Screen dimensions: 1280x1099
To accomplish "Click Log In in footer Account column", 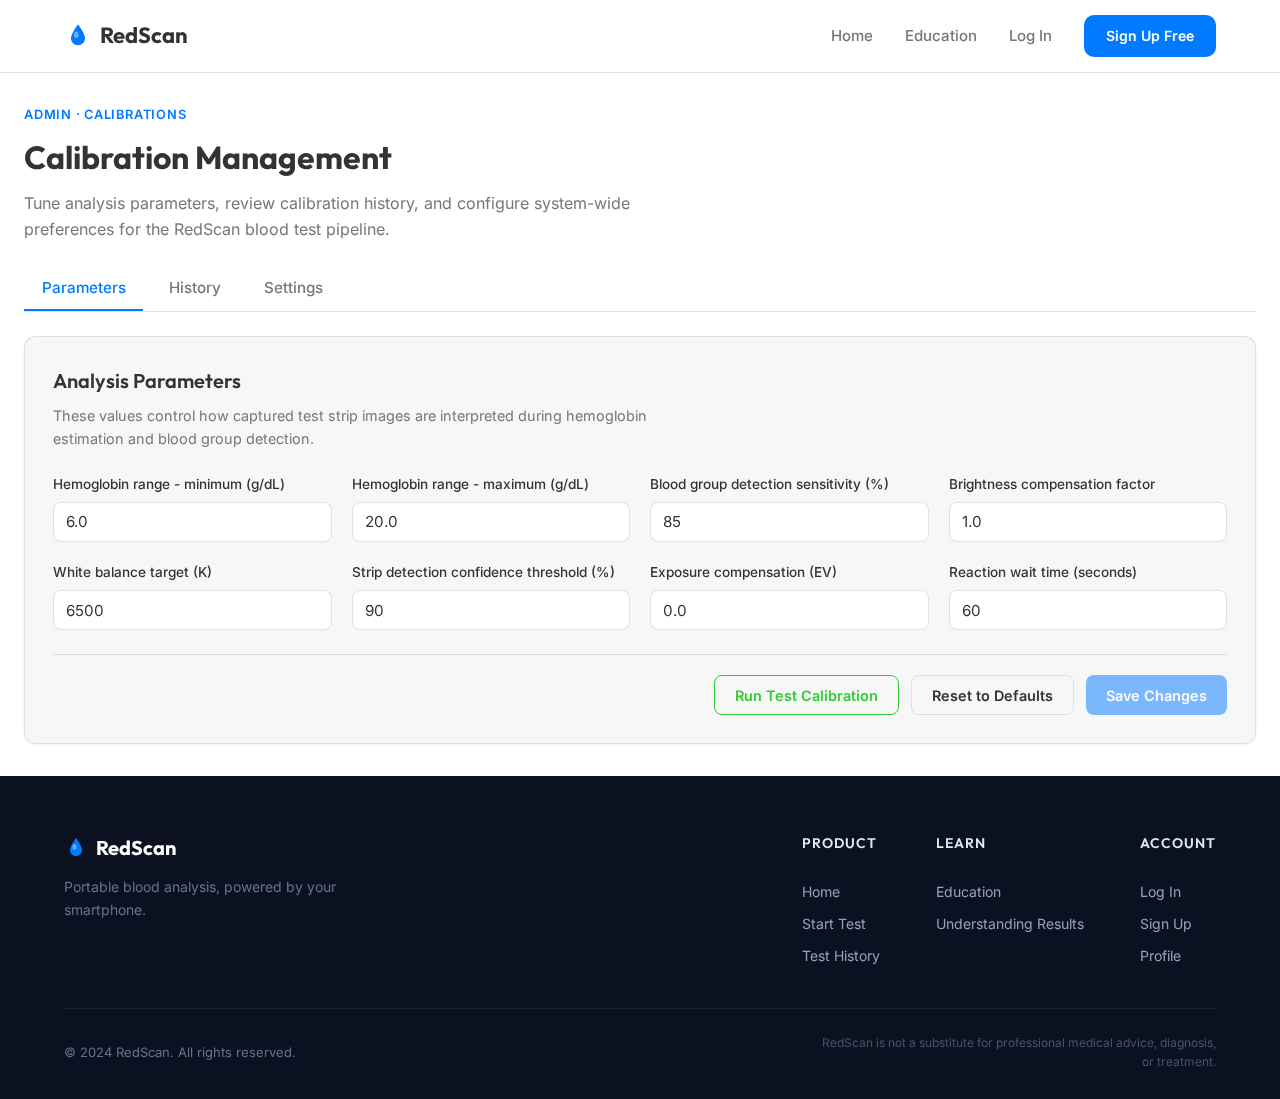I will [1160, 892].
